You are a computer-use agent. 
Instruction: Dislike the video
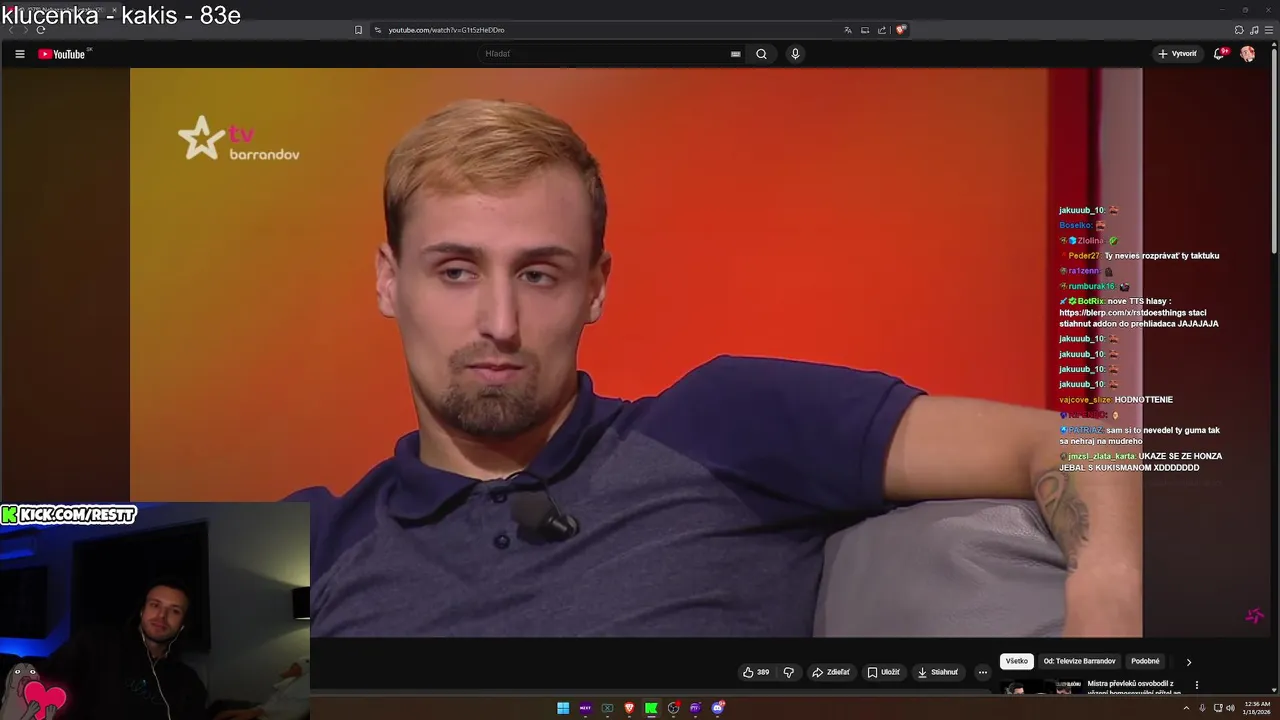[x=788, y=672]
